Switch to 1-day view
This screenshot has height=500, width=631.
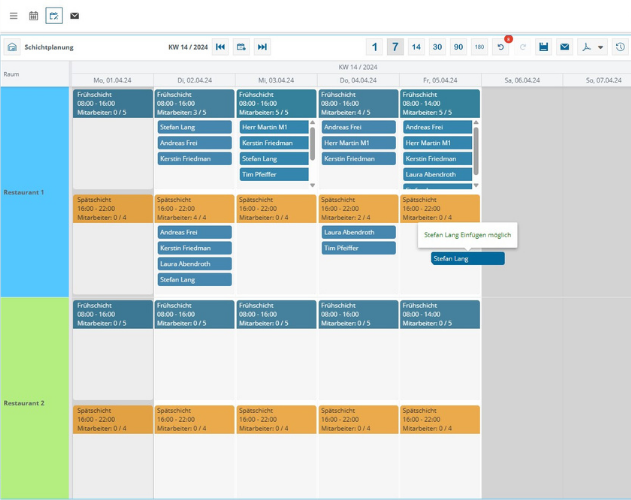click(374, 47)
